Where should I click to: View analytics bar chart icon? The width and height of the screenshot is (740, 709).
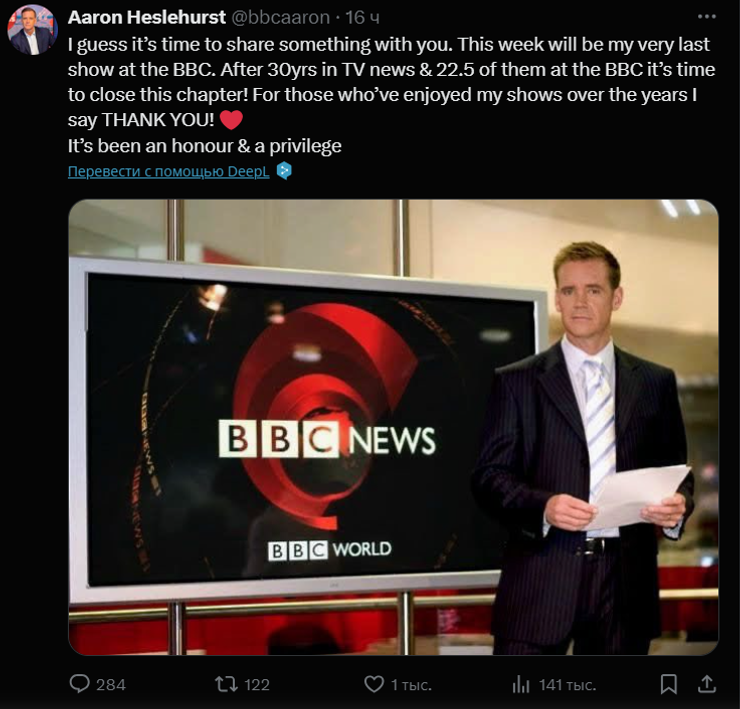click(521, 684)
